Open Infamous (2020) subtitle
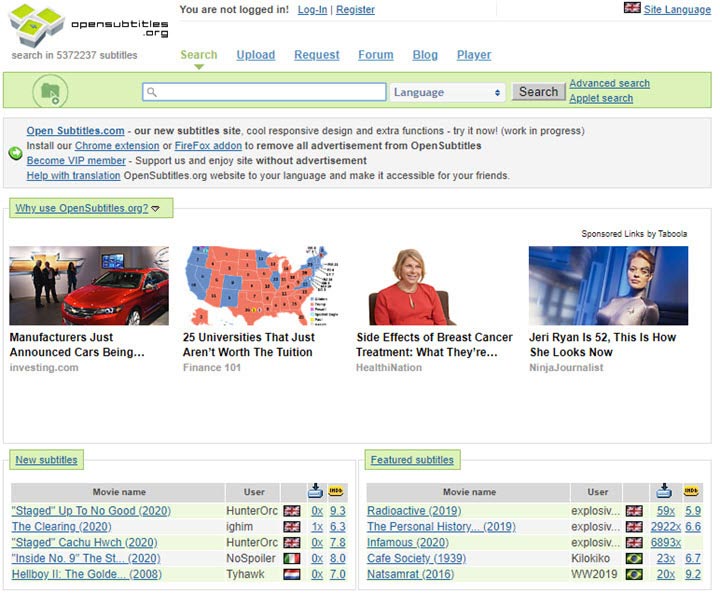Viewport: 720px width, 593px height. 408,542
